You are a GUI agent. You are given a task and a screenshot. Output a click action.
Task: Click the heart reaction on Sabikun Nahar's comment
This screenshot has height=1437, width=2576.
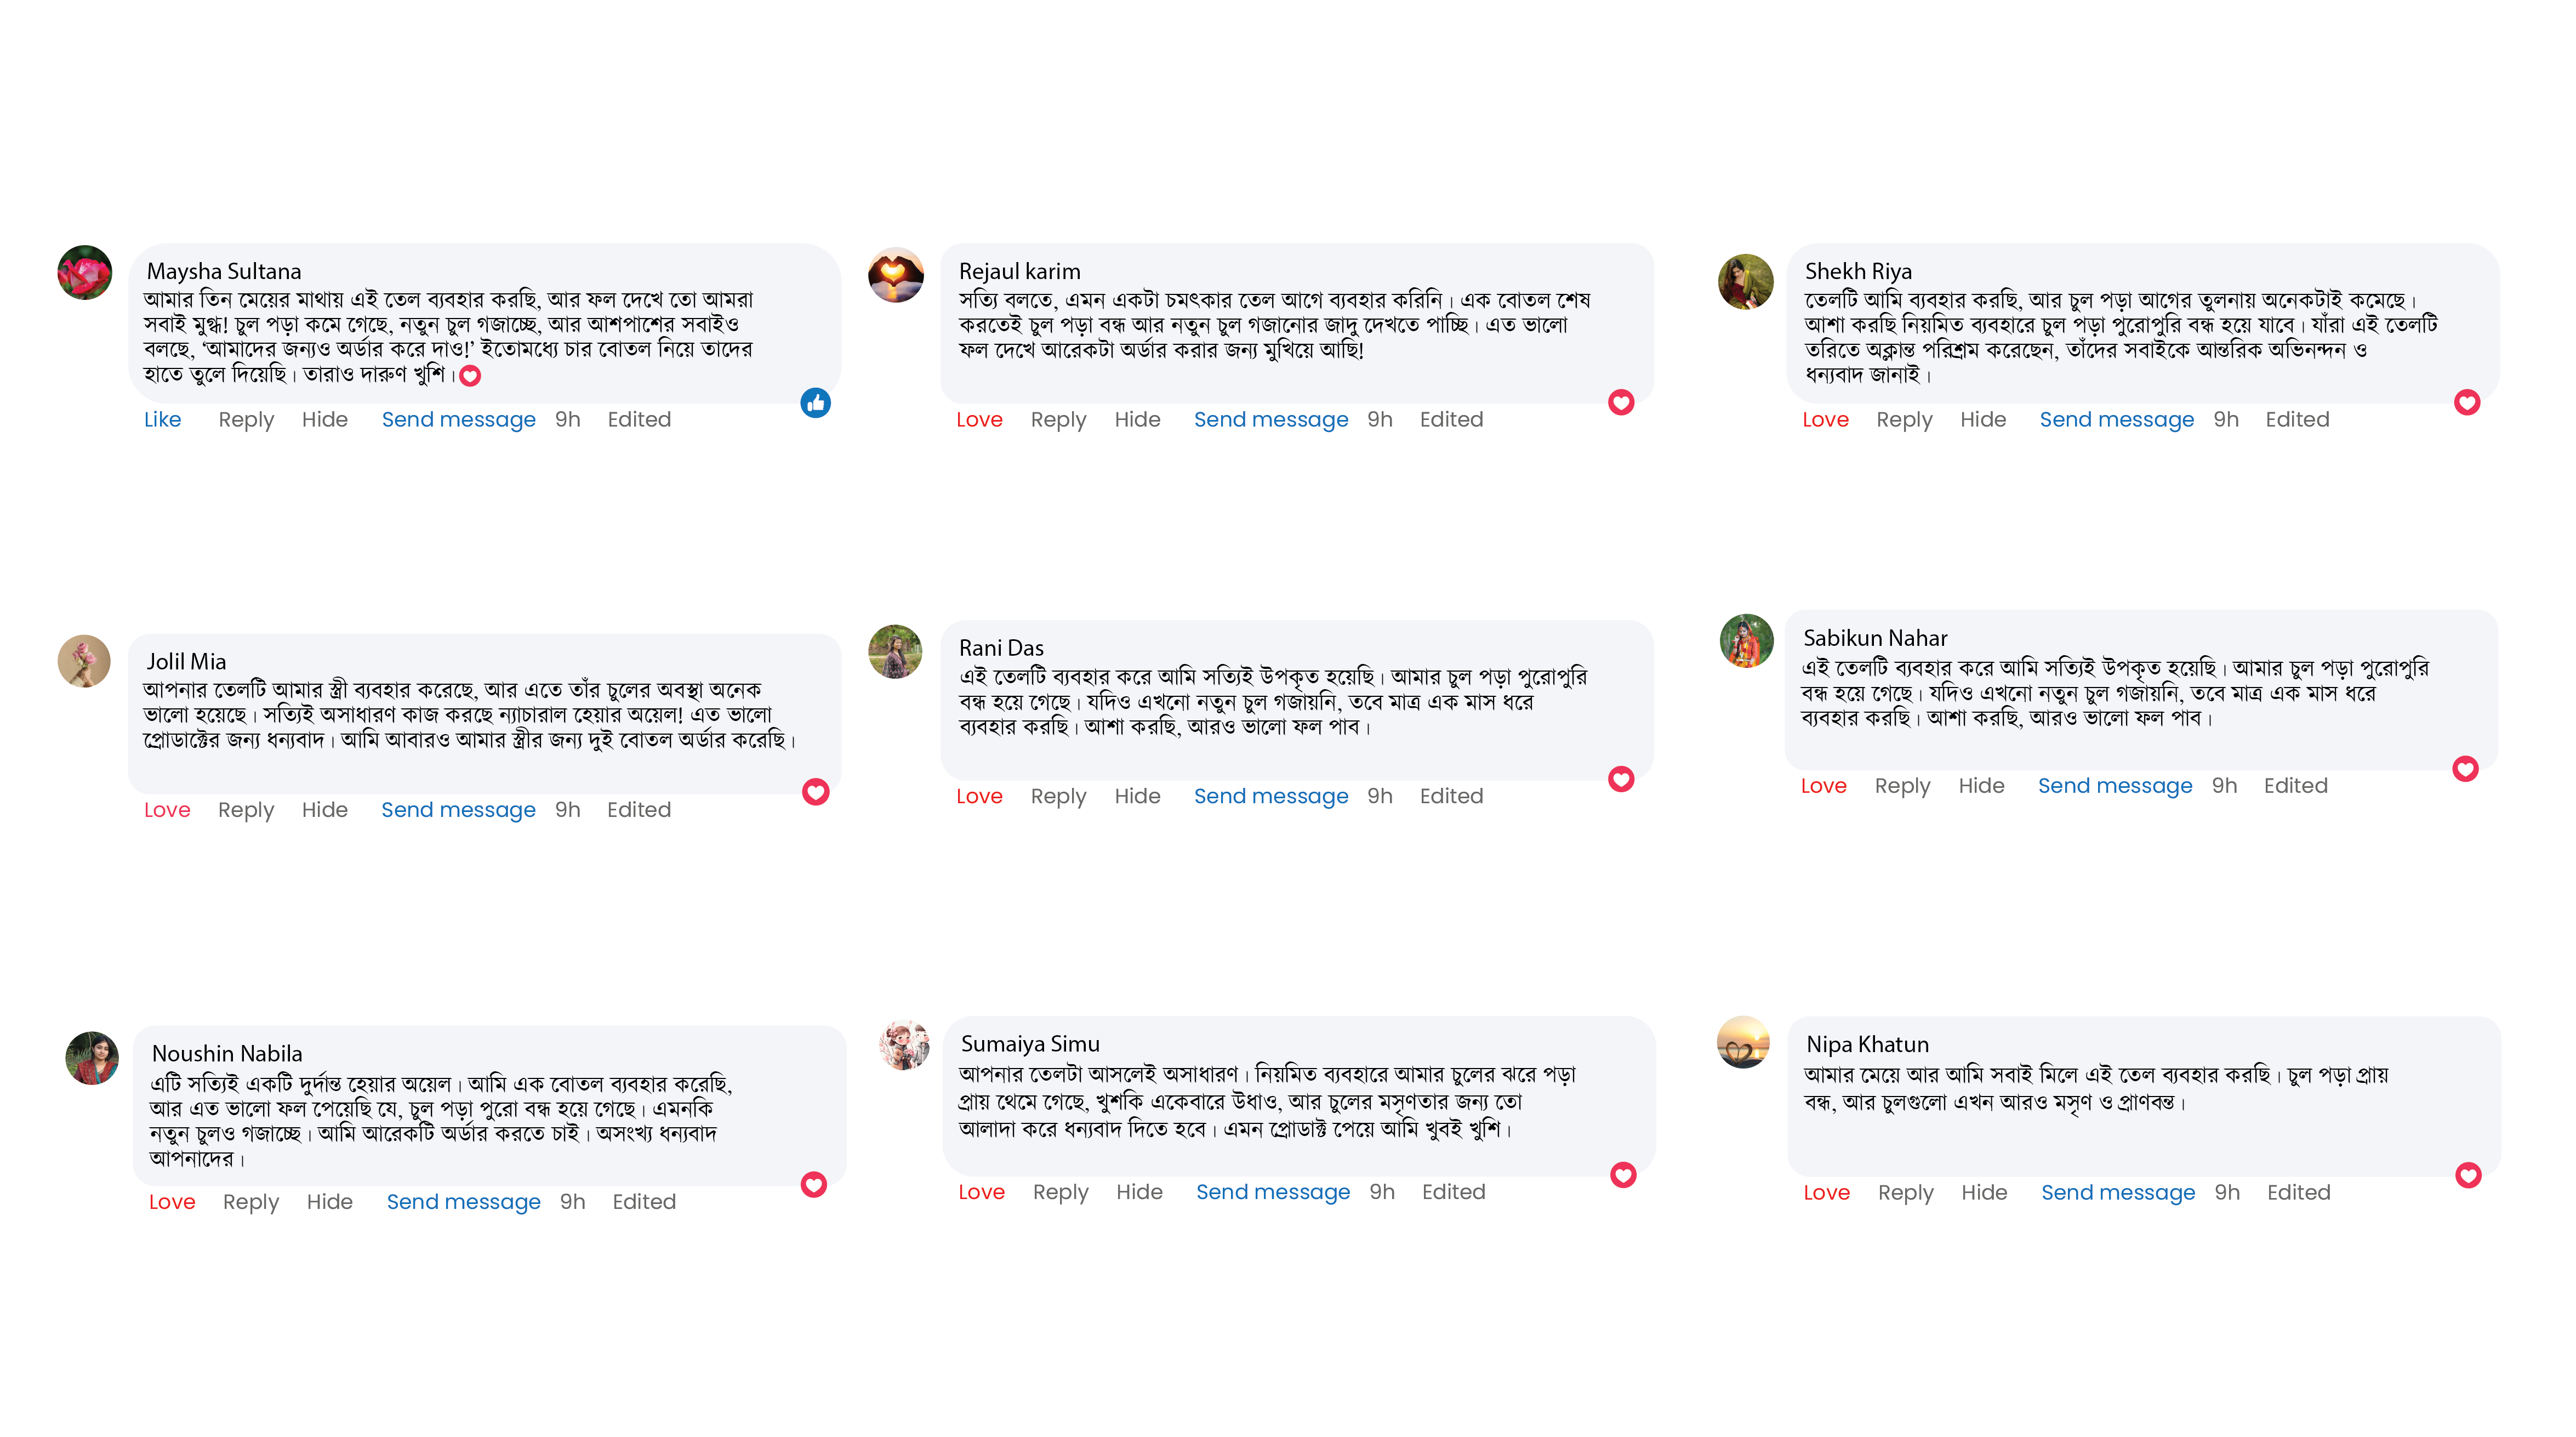coord(2465,769)
